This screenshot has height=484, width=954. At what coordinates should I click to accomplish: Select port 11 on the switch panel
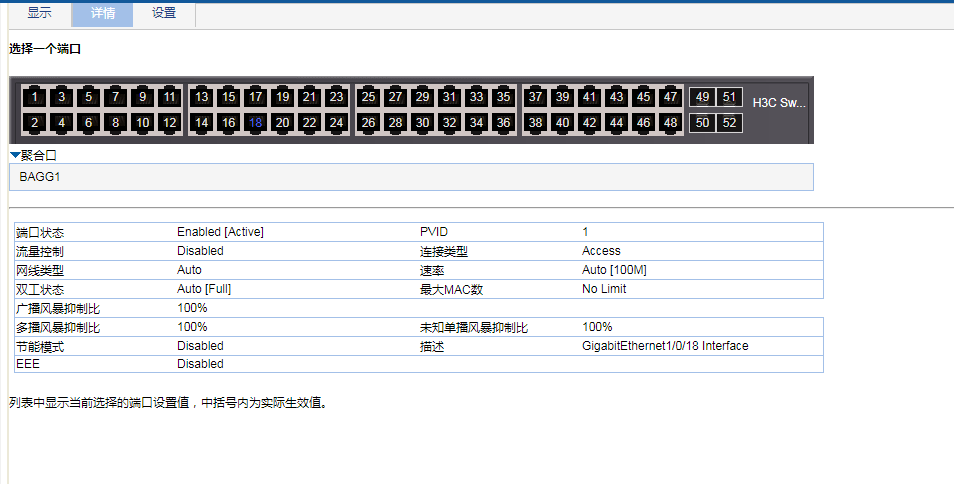click(170, 97)
